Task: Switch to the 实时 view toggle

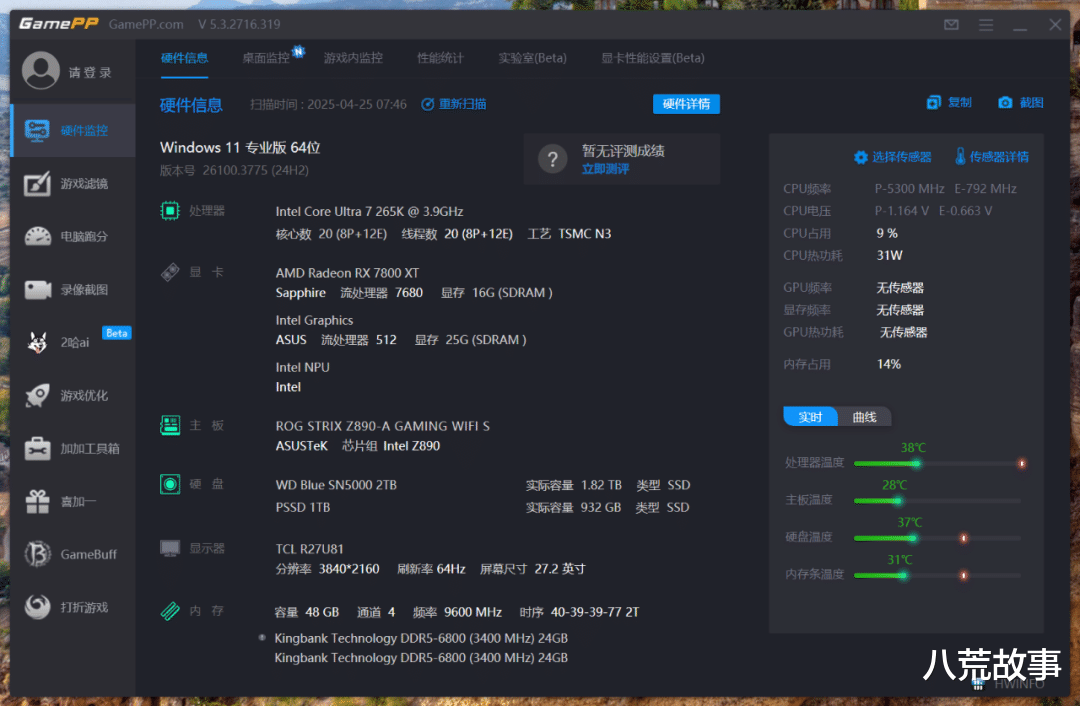Action: pos(810,417)
